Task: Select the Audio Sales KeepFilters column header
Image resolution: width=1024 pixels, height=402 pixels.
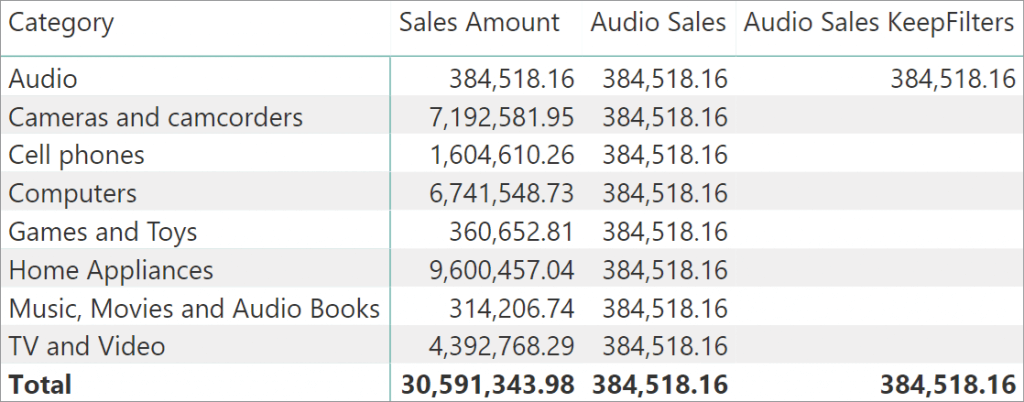Action: coord(879,23)
